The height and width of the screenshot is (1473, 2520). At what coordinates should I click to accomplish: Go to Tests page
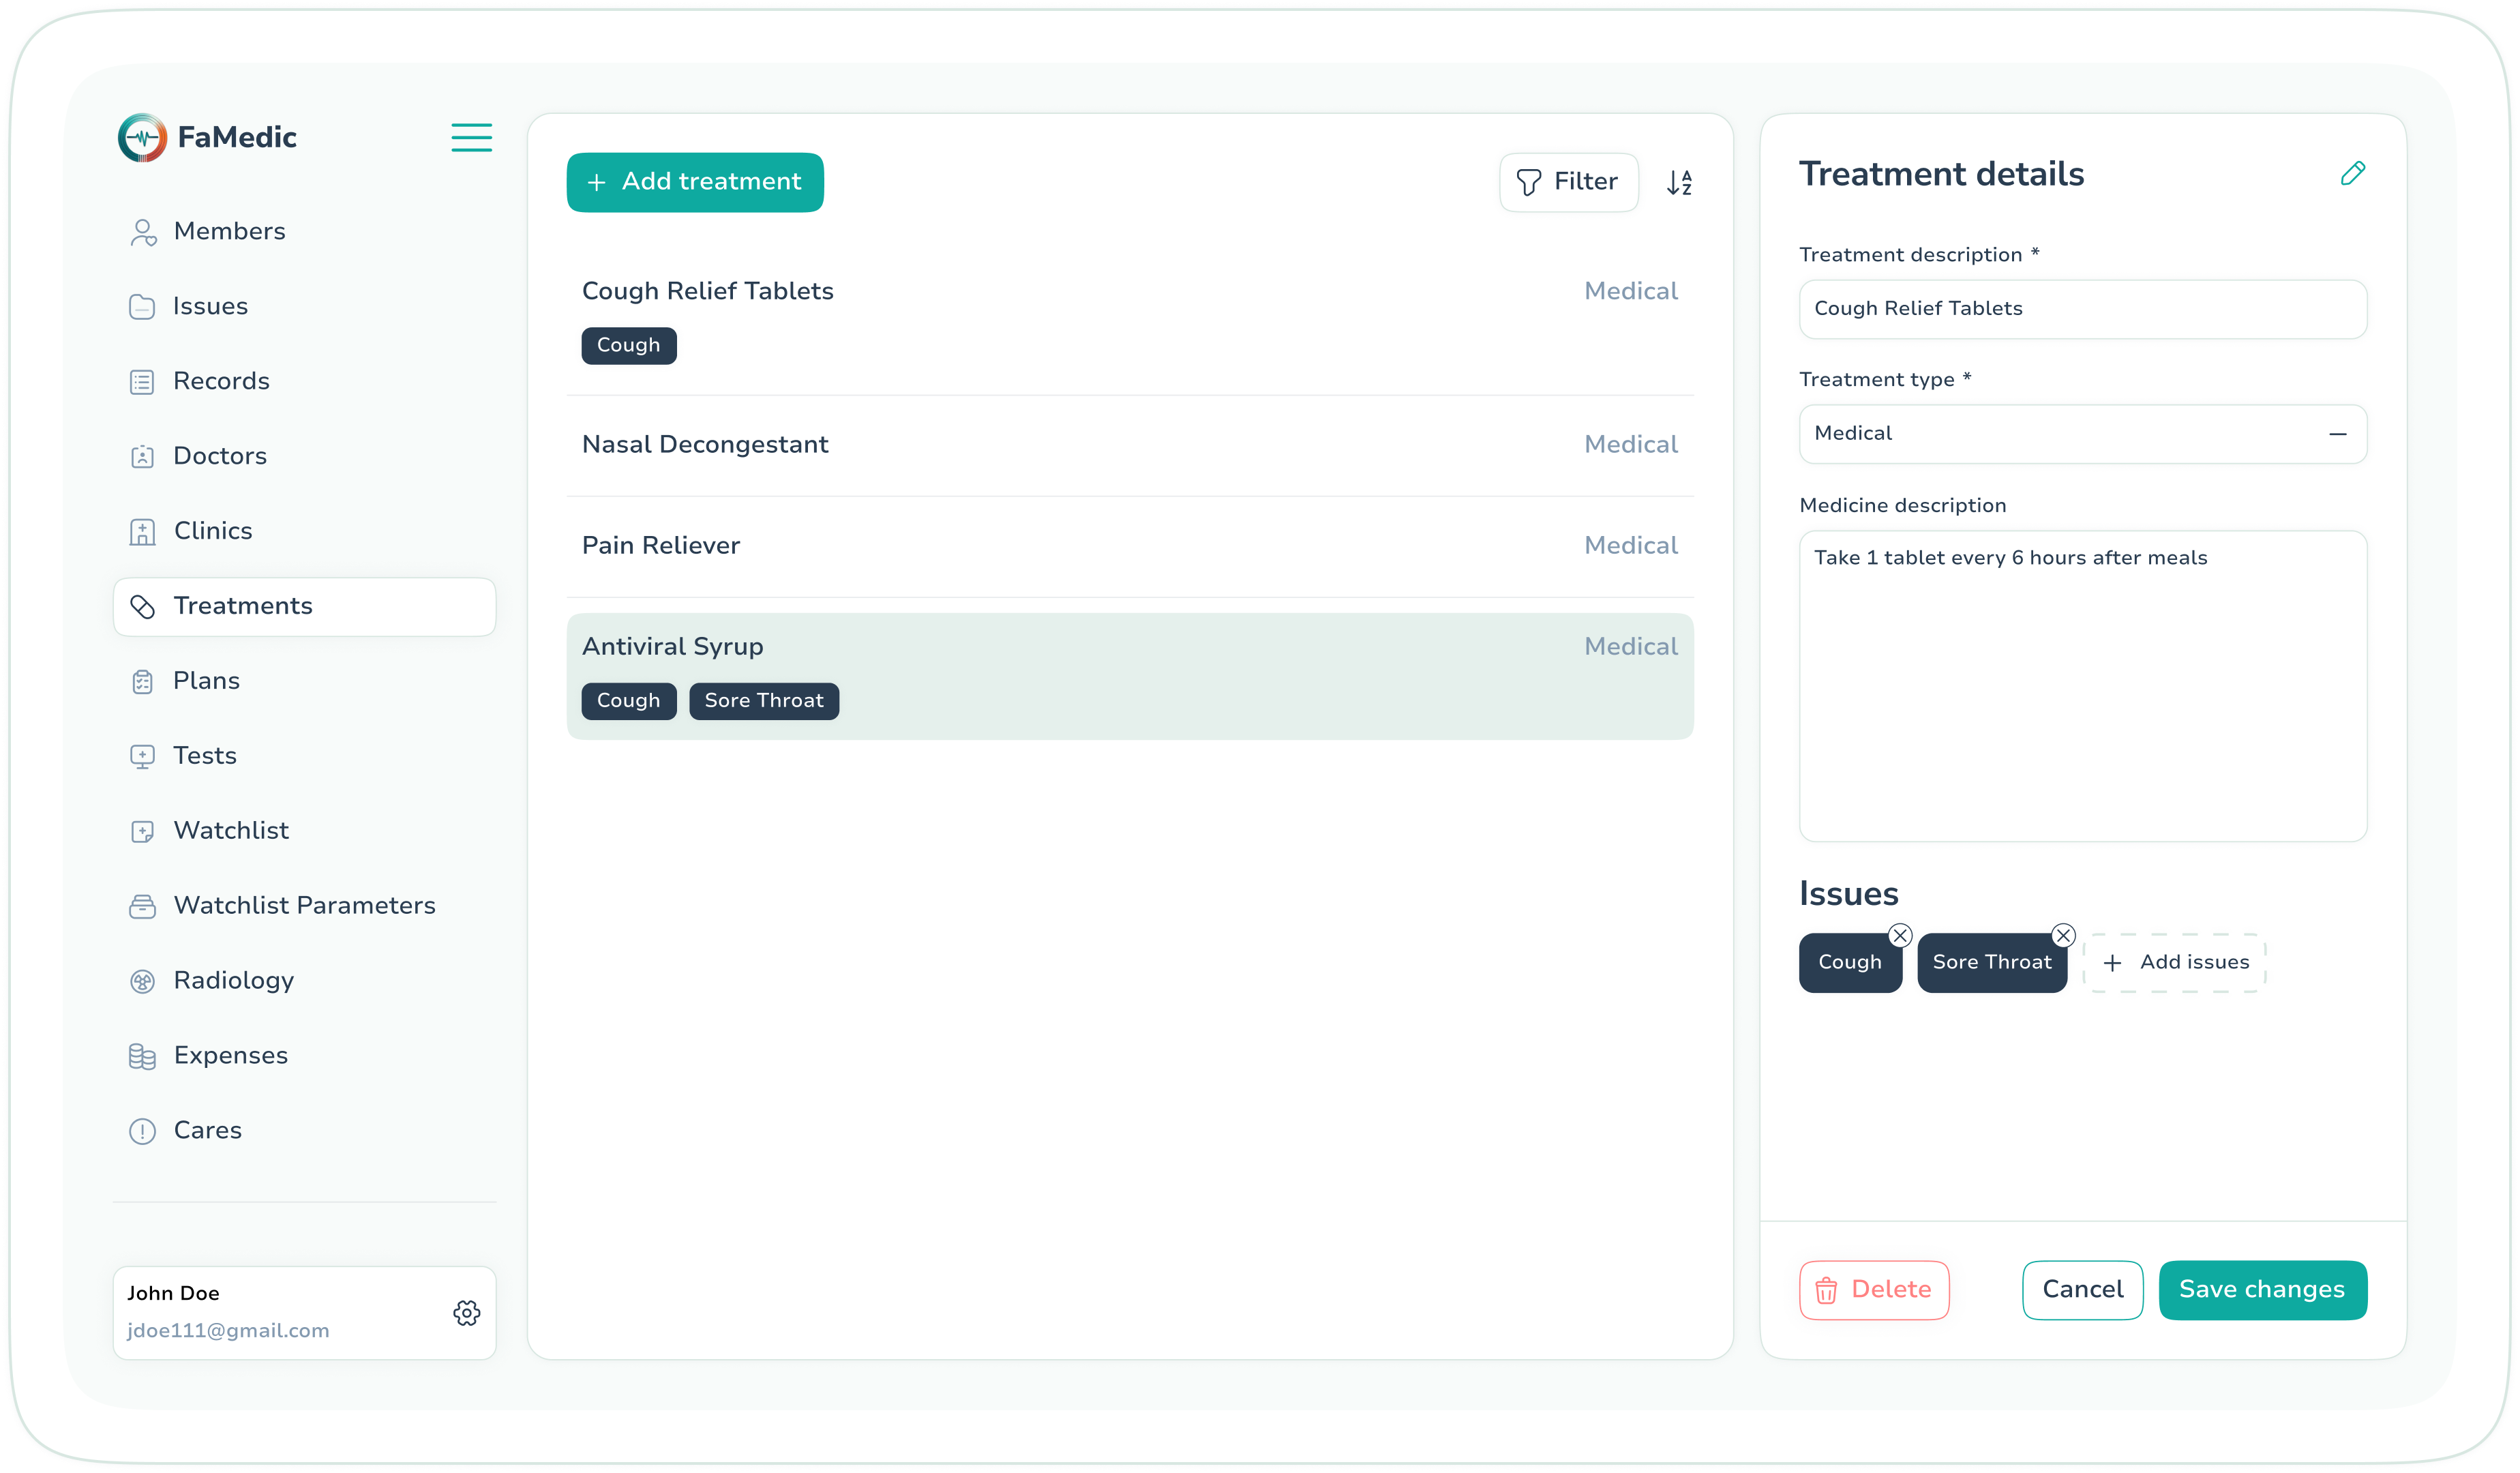point(304,757)
